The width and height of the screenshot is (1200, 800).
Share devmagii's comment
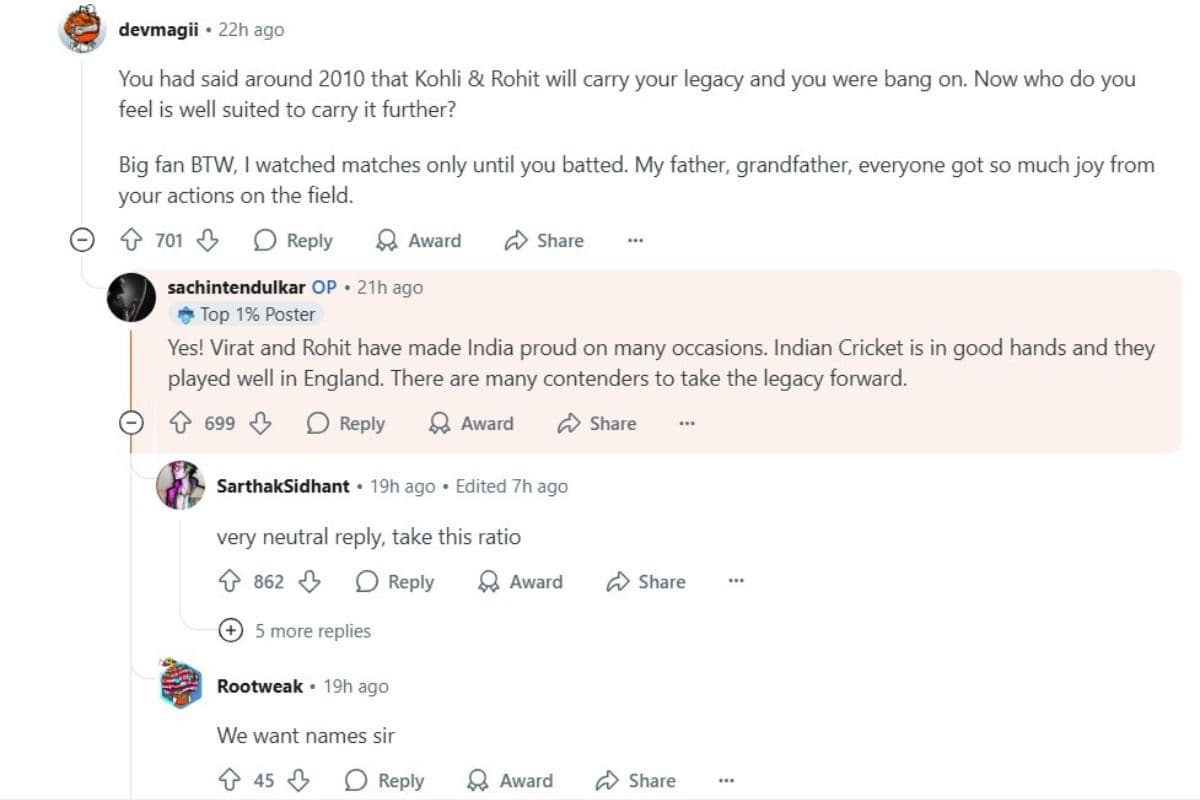click(545, 241)
